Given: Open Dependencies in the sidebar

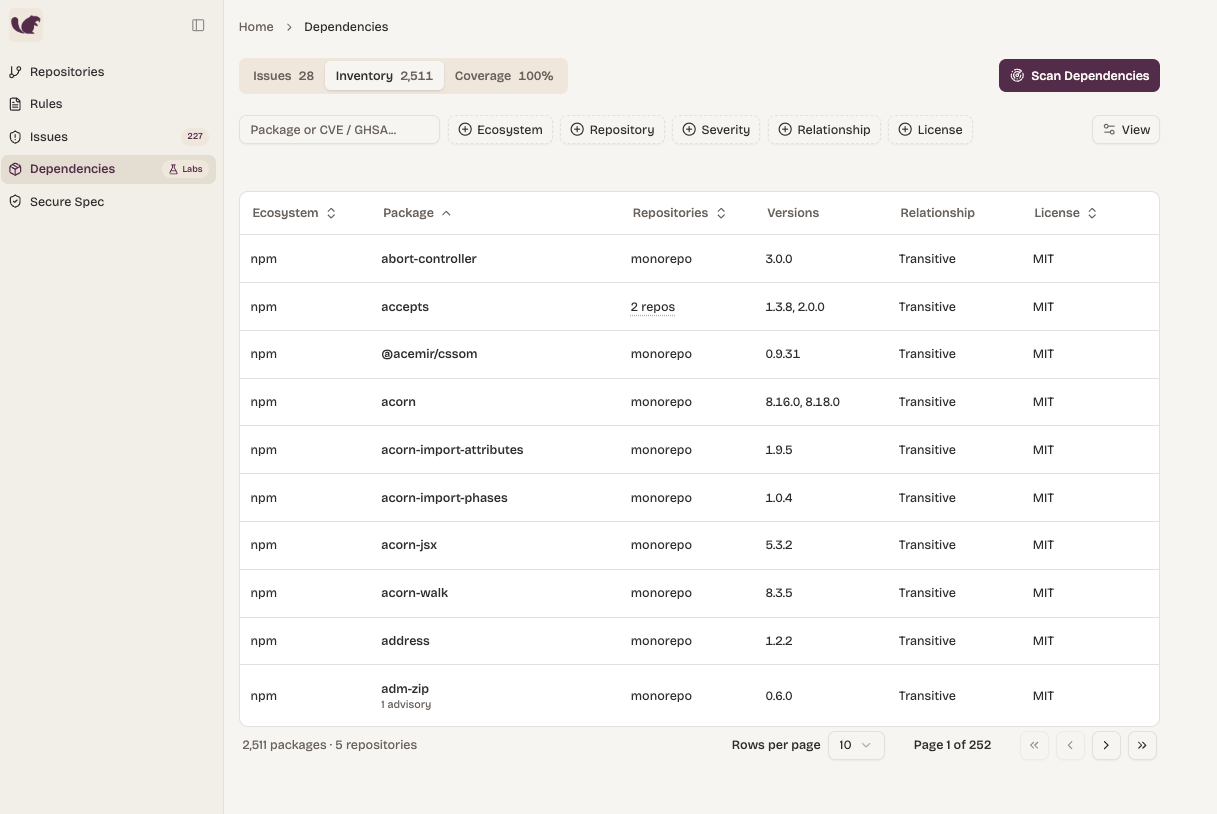Looking at the screenshot, I should click(108, 169).
